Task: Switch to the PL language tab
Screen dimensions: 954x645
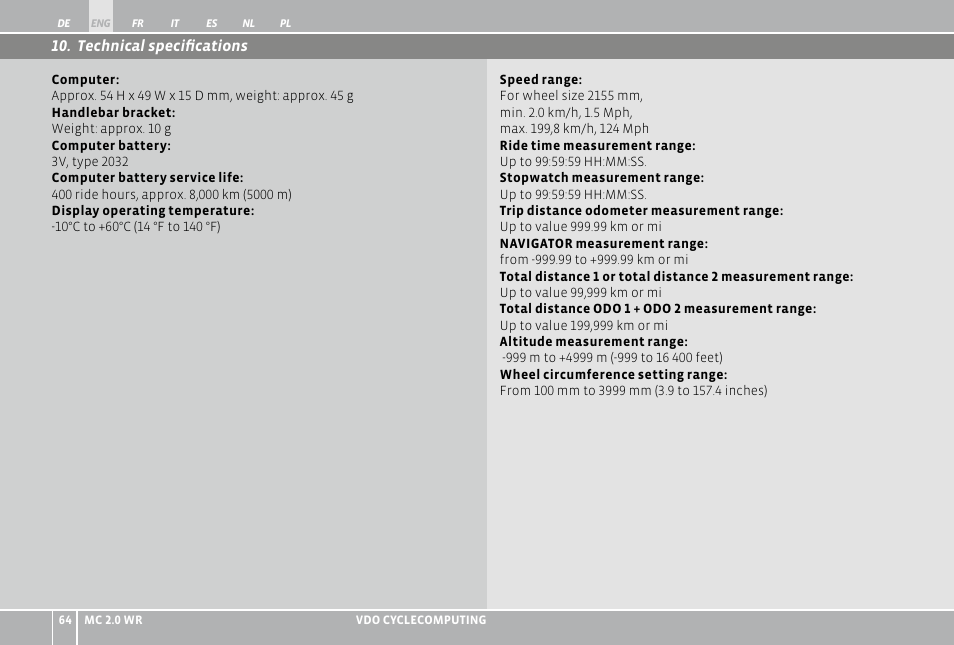Action: coord(285,23)
